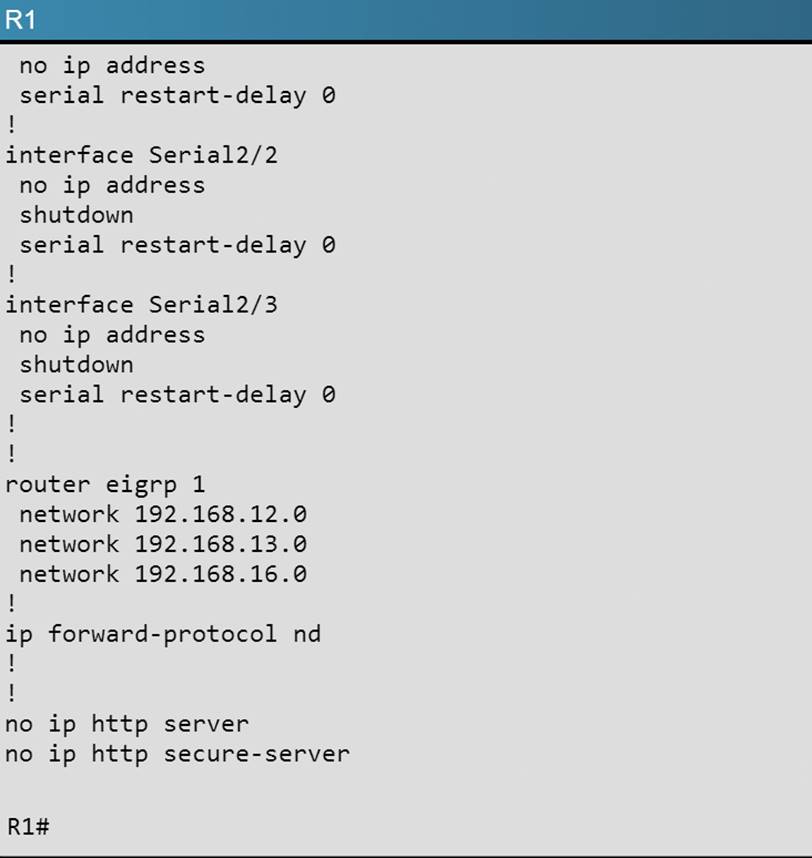Click the network 192.168.13.0 statement
The width and height of the screenshot is (812, 858).
coord(162,545)
